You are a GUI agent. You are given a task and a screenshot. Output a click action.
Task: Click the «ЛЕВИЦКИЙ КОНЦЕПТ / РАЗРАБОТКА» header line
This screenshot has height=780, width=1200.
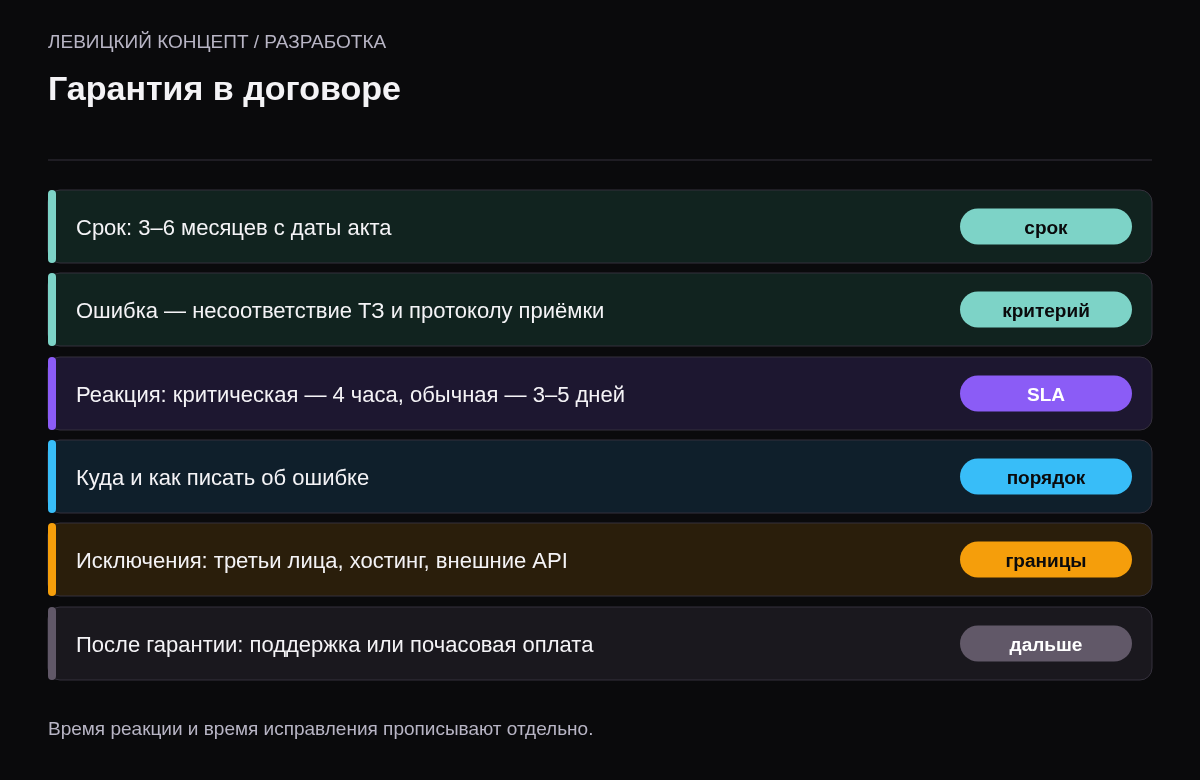coord(217,42)
